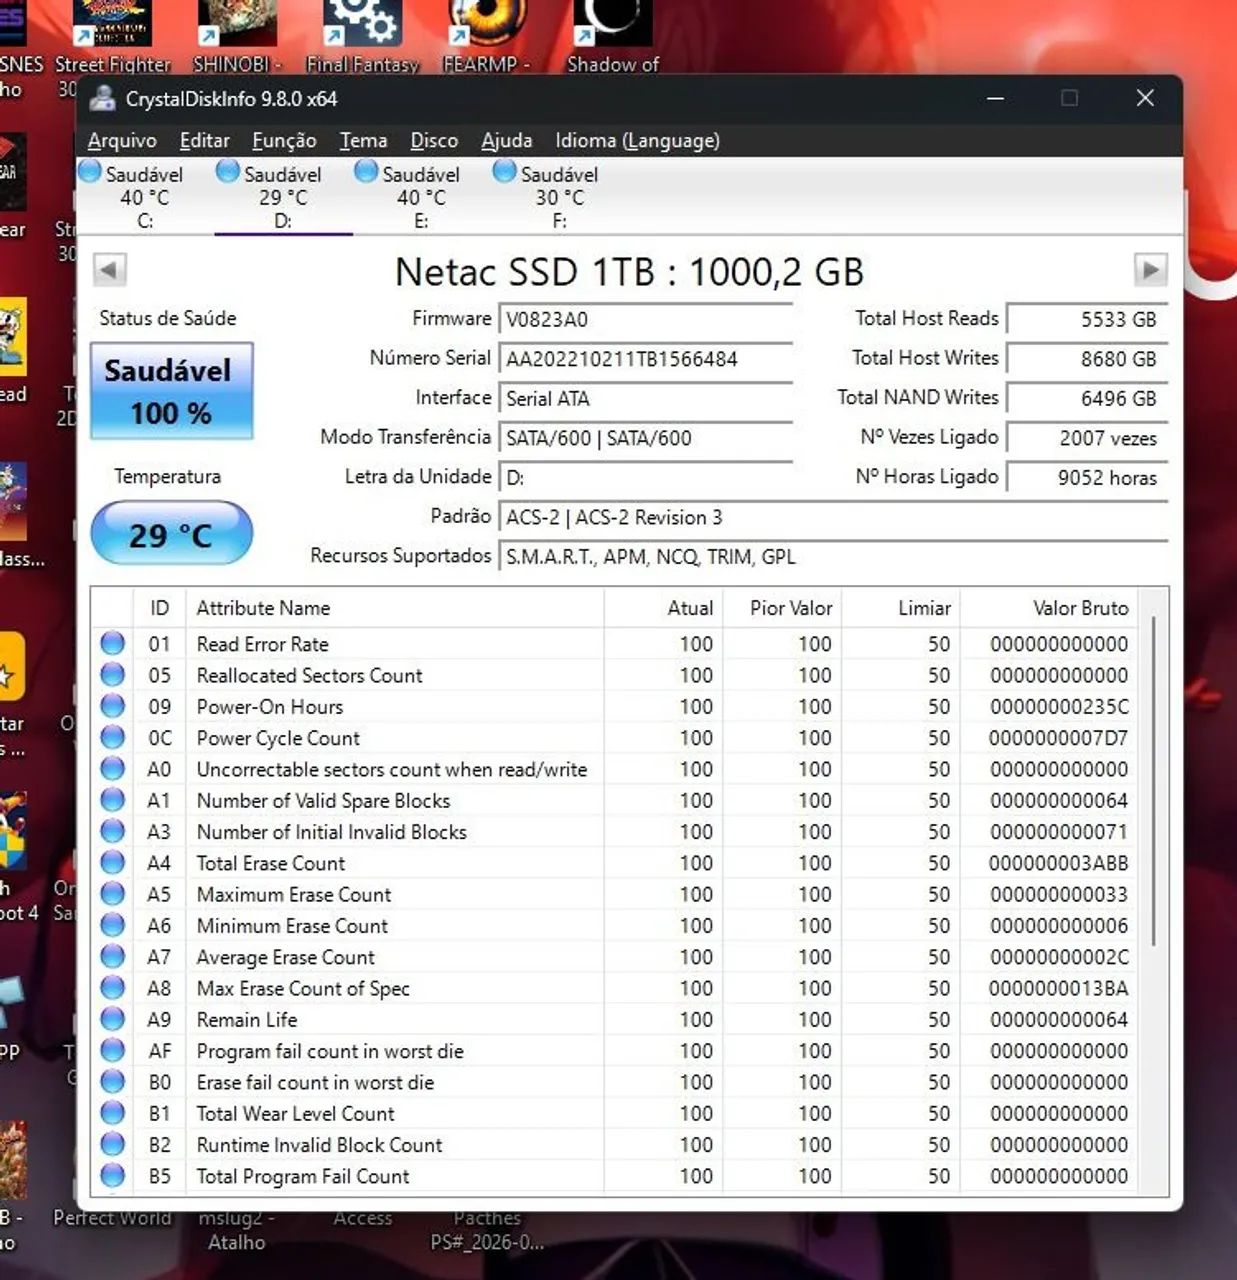
Task: Click raw value 00000000235C of Power-On Hours
Action: pyautogui.click(x=1059, y=706)
